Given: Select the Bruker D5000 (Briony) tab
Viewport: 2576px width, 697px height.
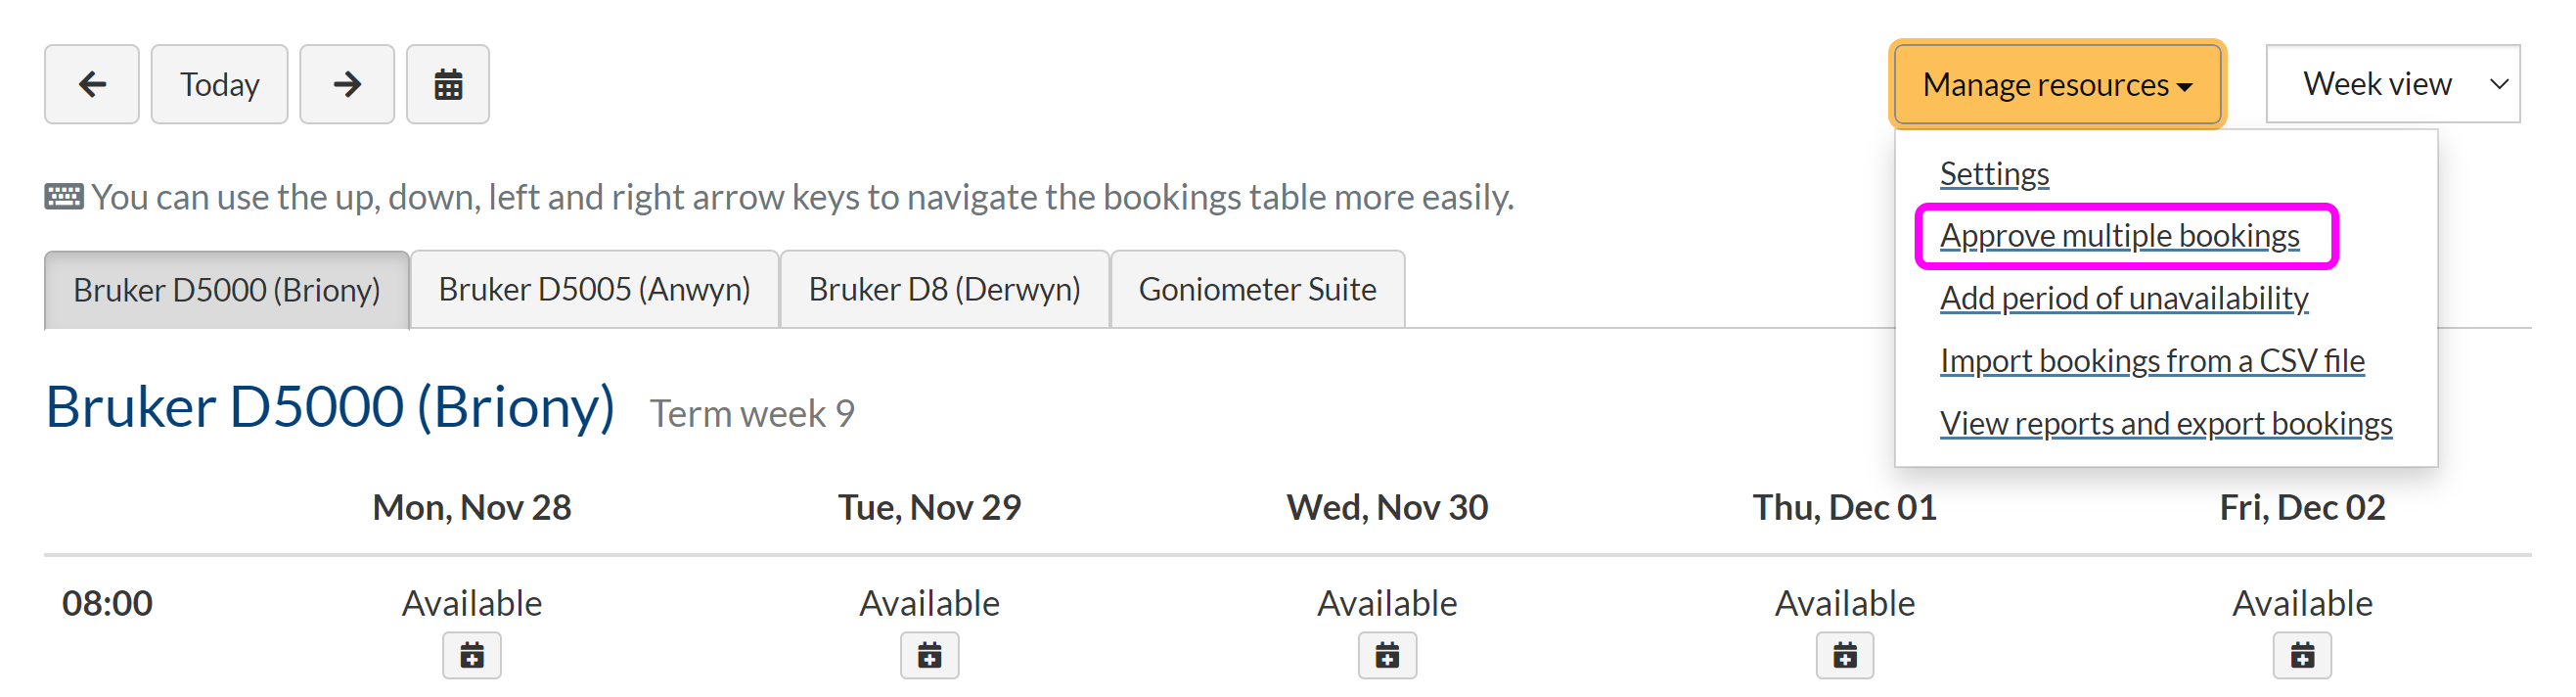Looking at the screenshot, I should tap(226, 290).
